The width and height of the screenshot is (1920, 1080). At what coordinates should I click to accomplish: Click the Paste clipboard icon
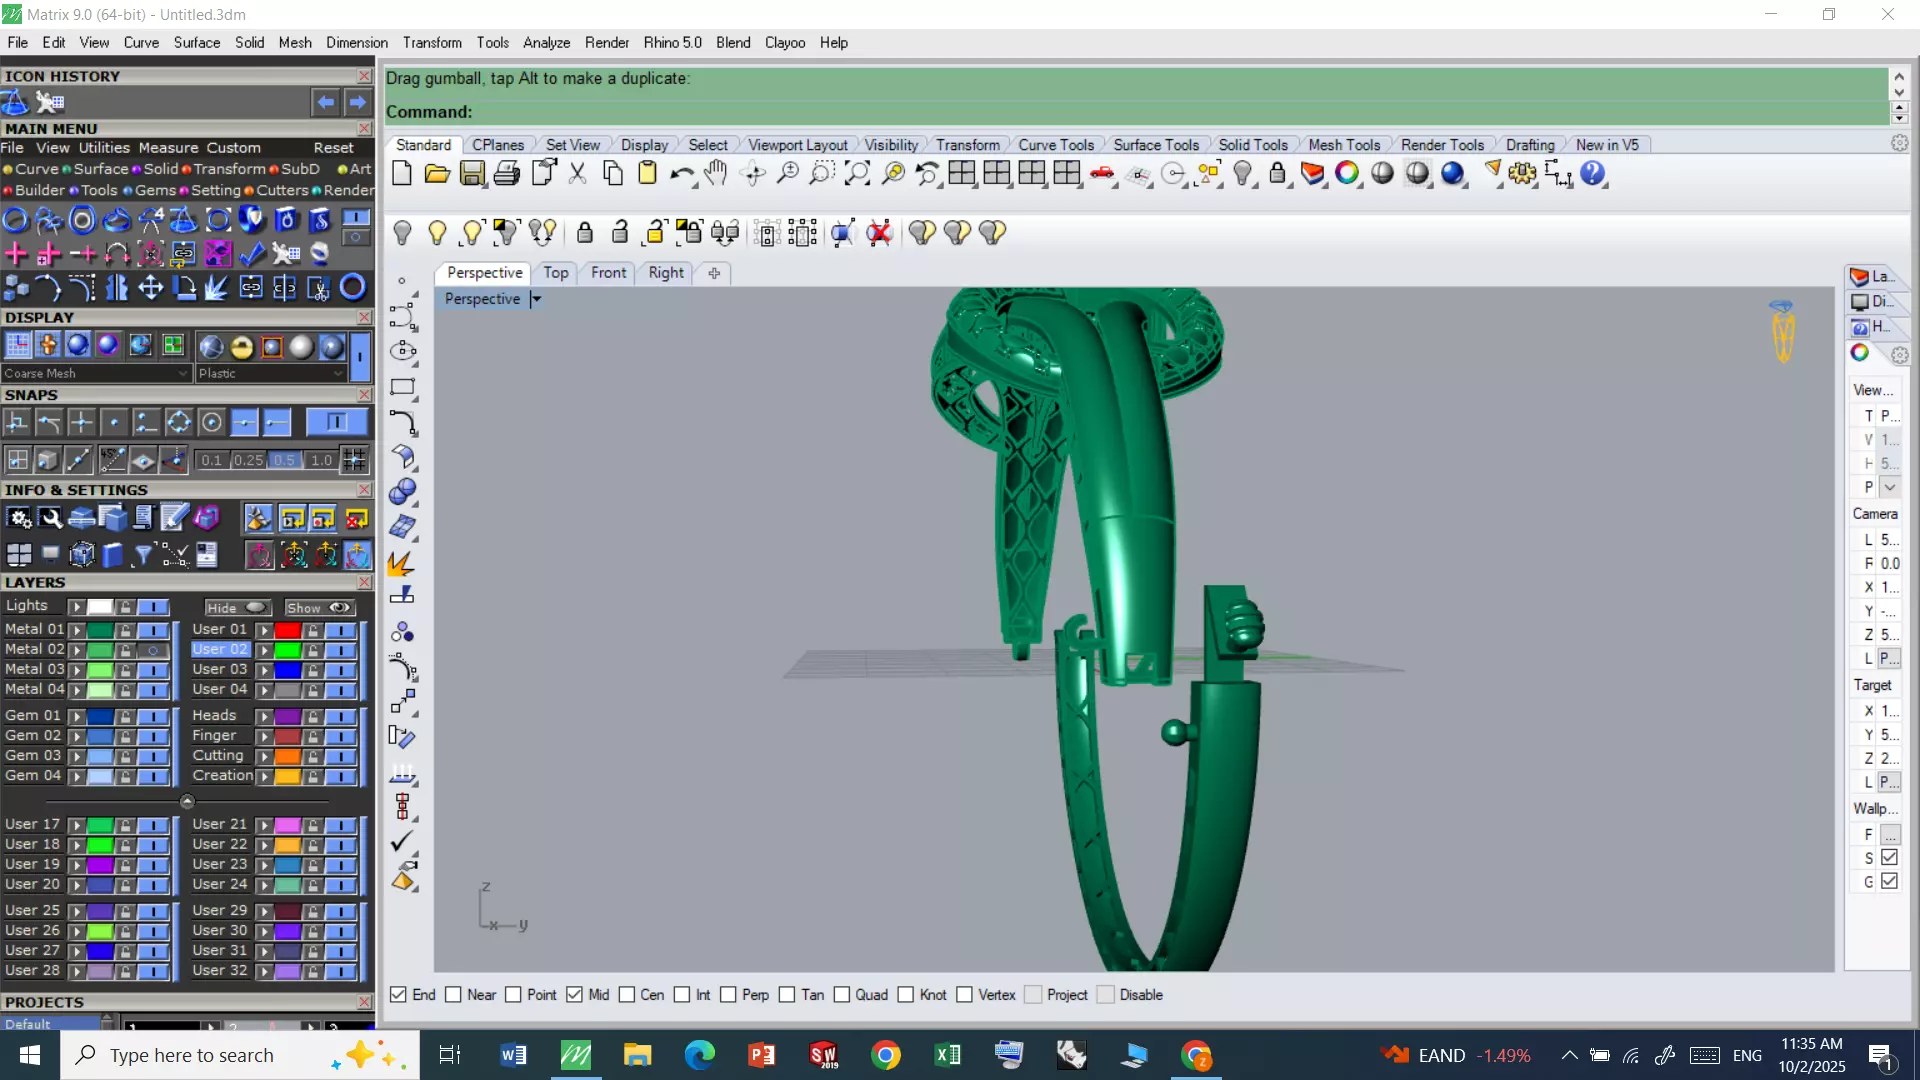(647, 174)
